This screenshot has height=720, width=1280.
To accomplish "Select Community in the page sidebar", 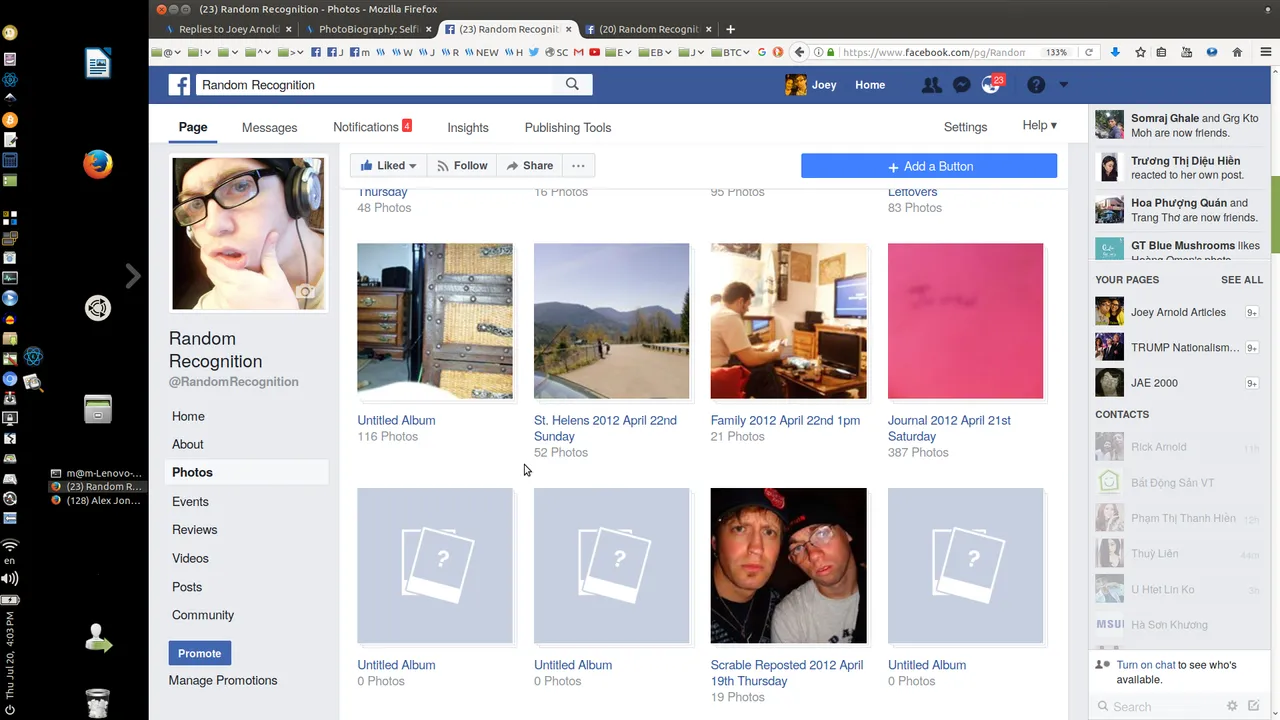I will [203, 615].
